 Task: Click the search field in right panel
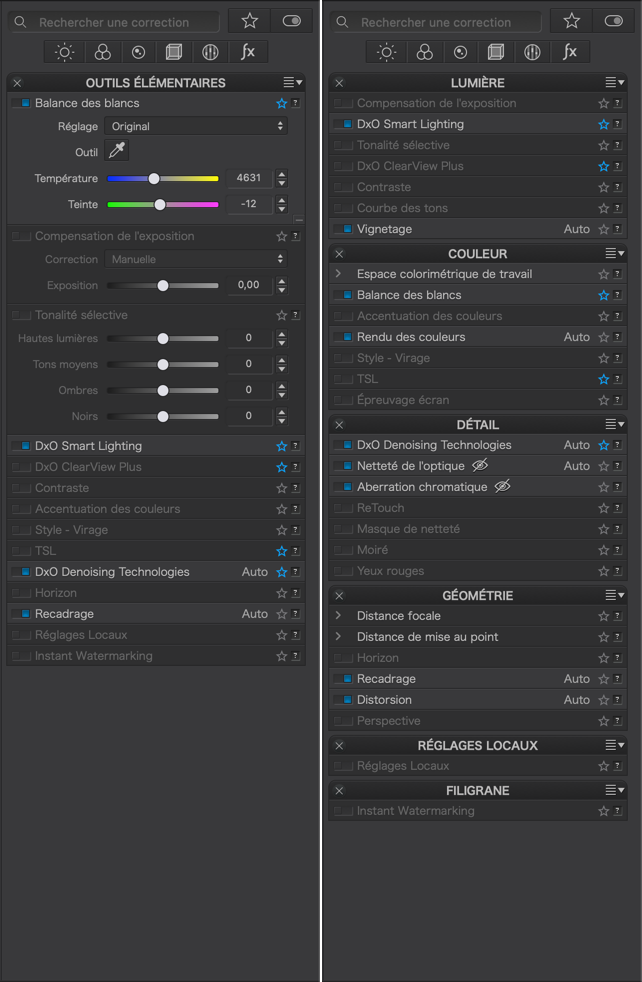click(437, 22)
